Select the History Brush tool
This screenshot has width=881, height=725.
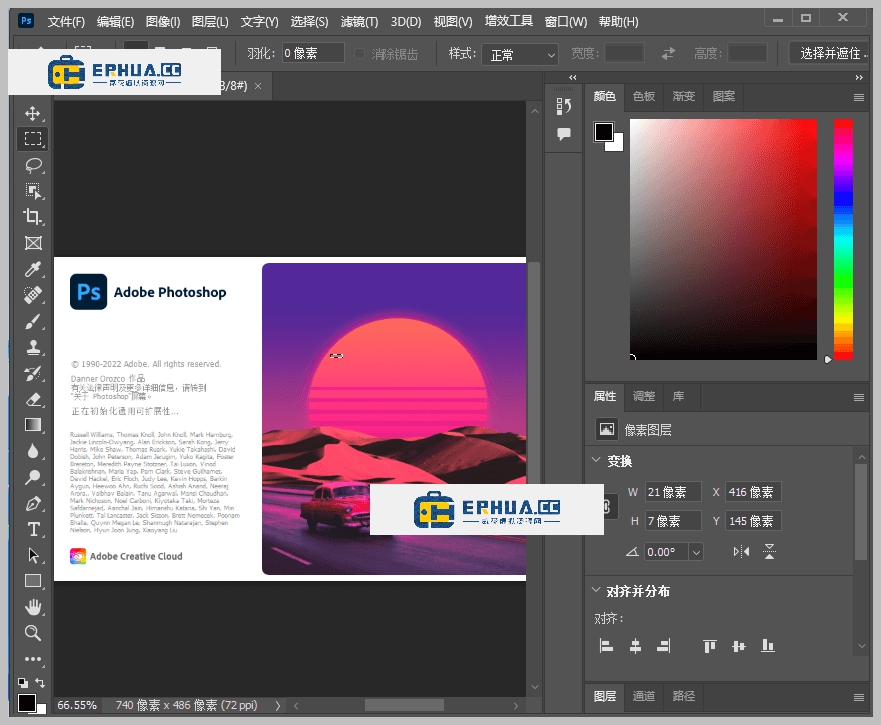[x=33, y=373]
